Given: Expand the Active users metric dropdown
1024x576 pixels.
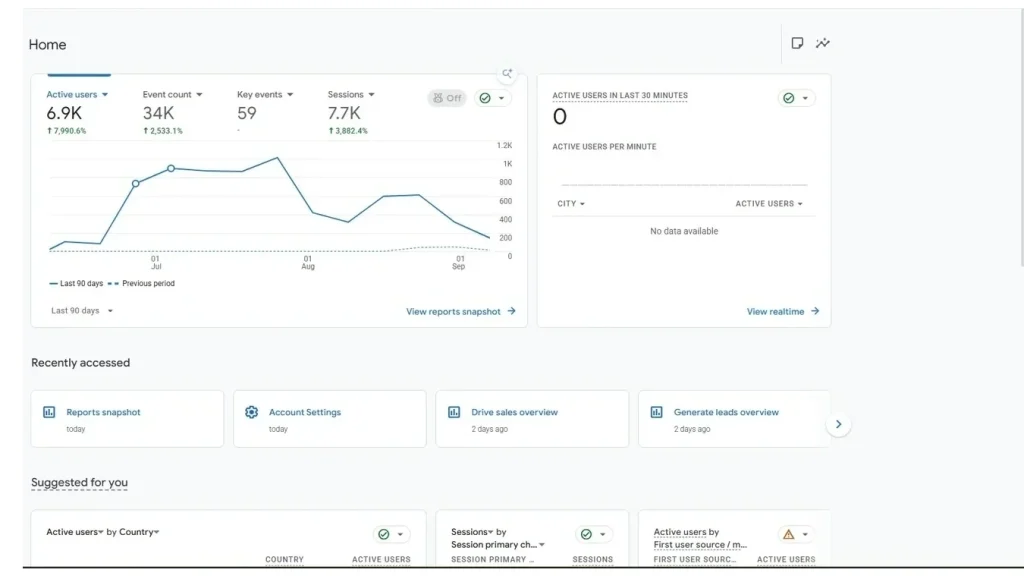Looking at the screenshot, I should (x=77, y=95).
